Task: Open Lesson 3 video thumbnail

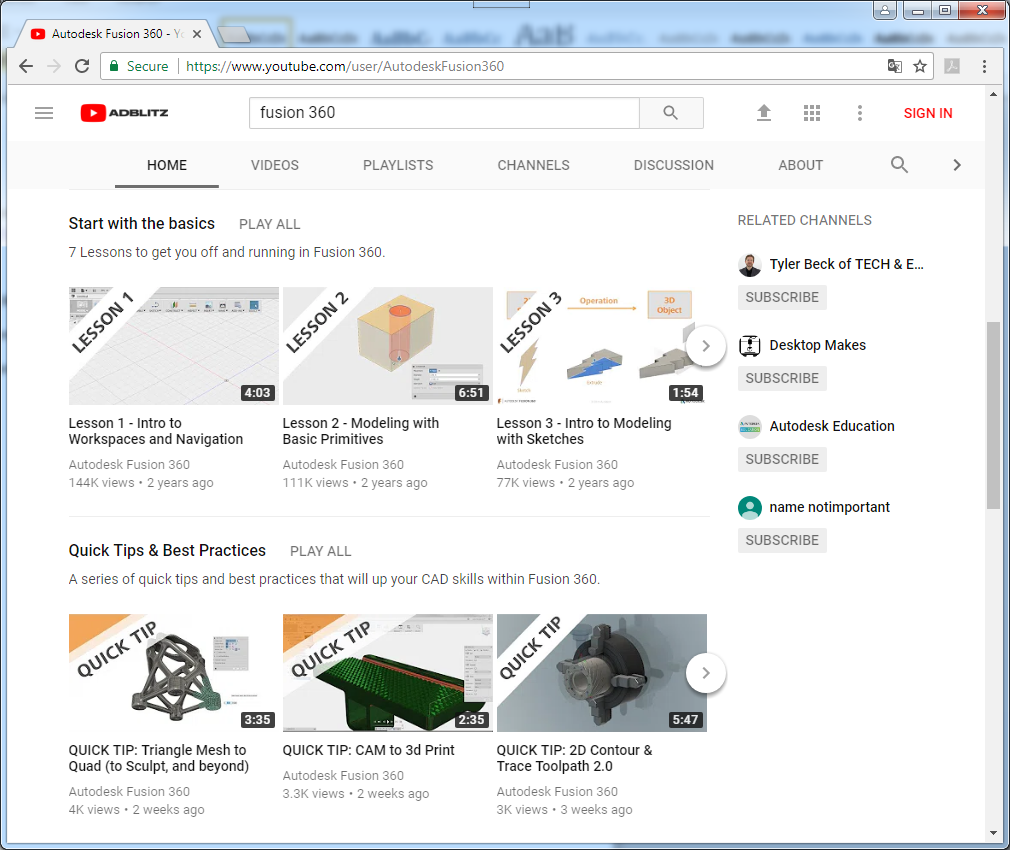Action: pos(602,346)
